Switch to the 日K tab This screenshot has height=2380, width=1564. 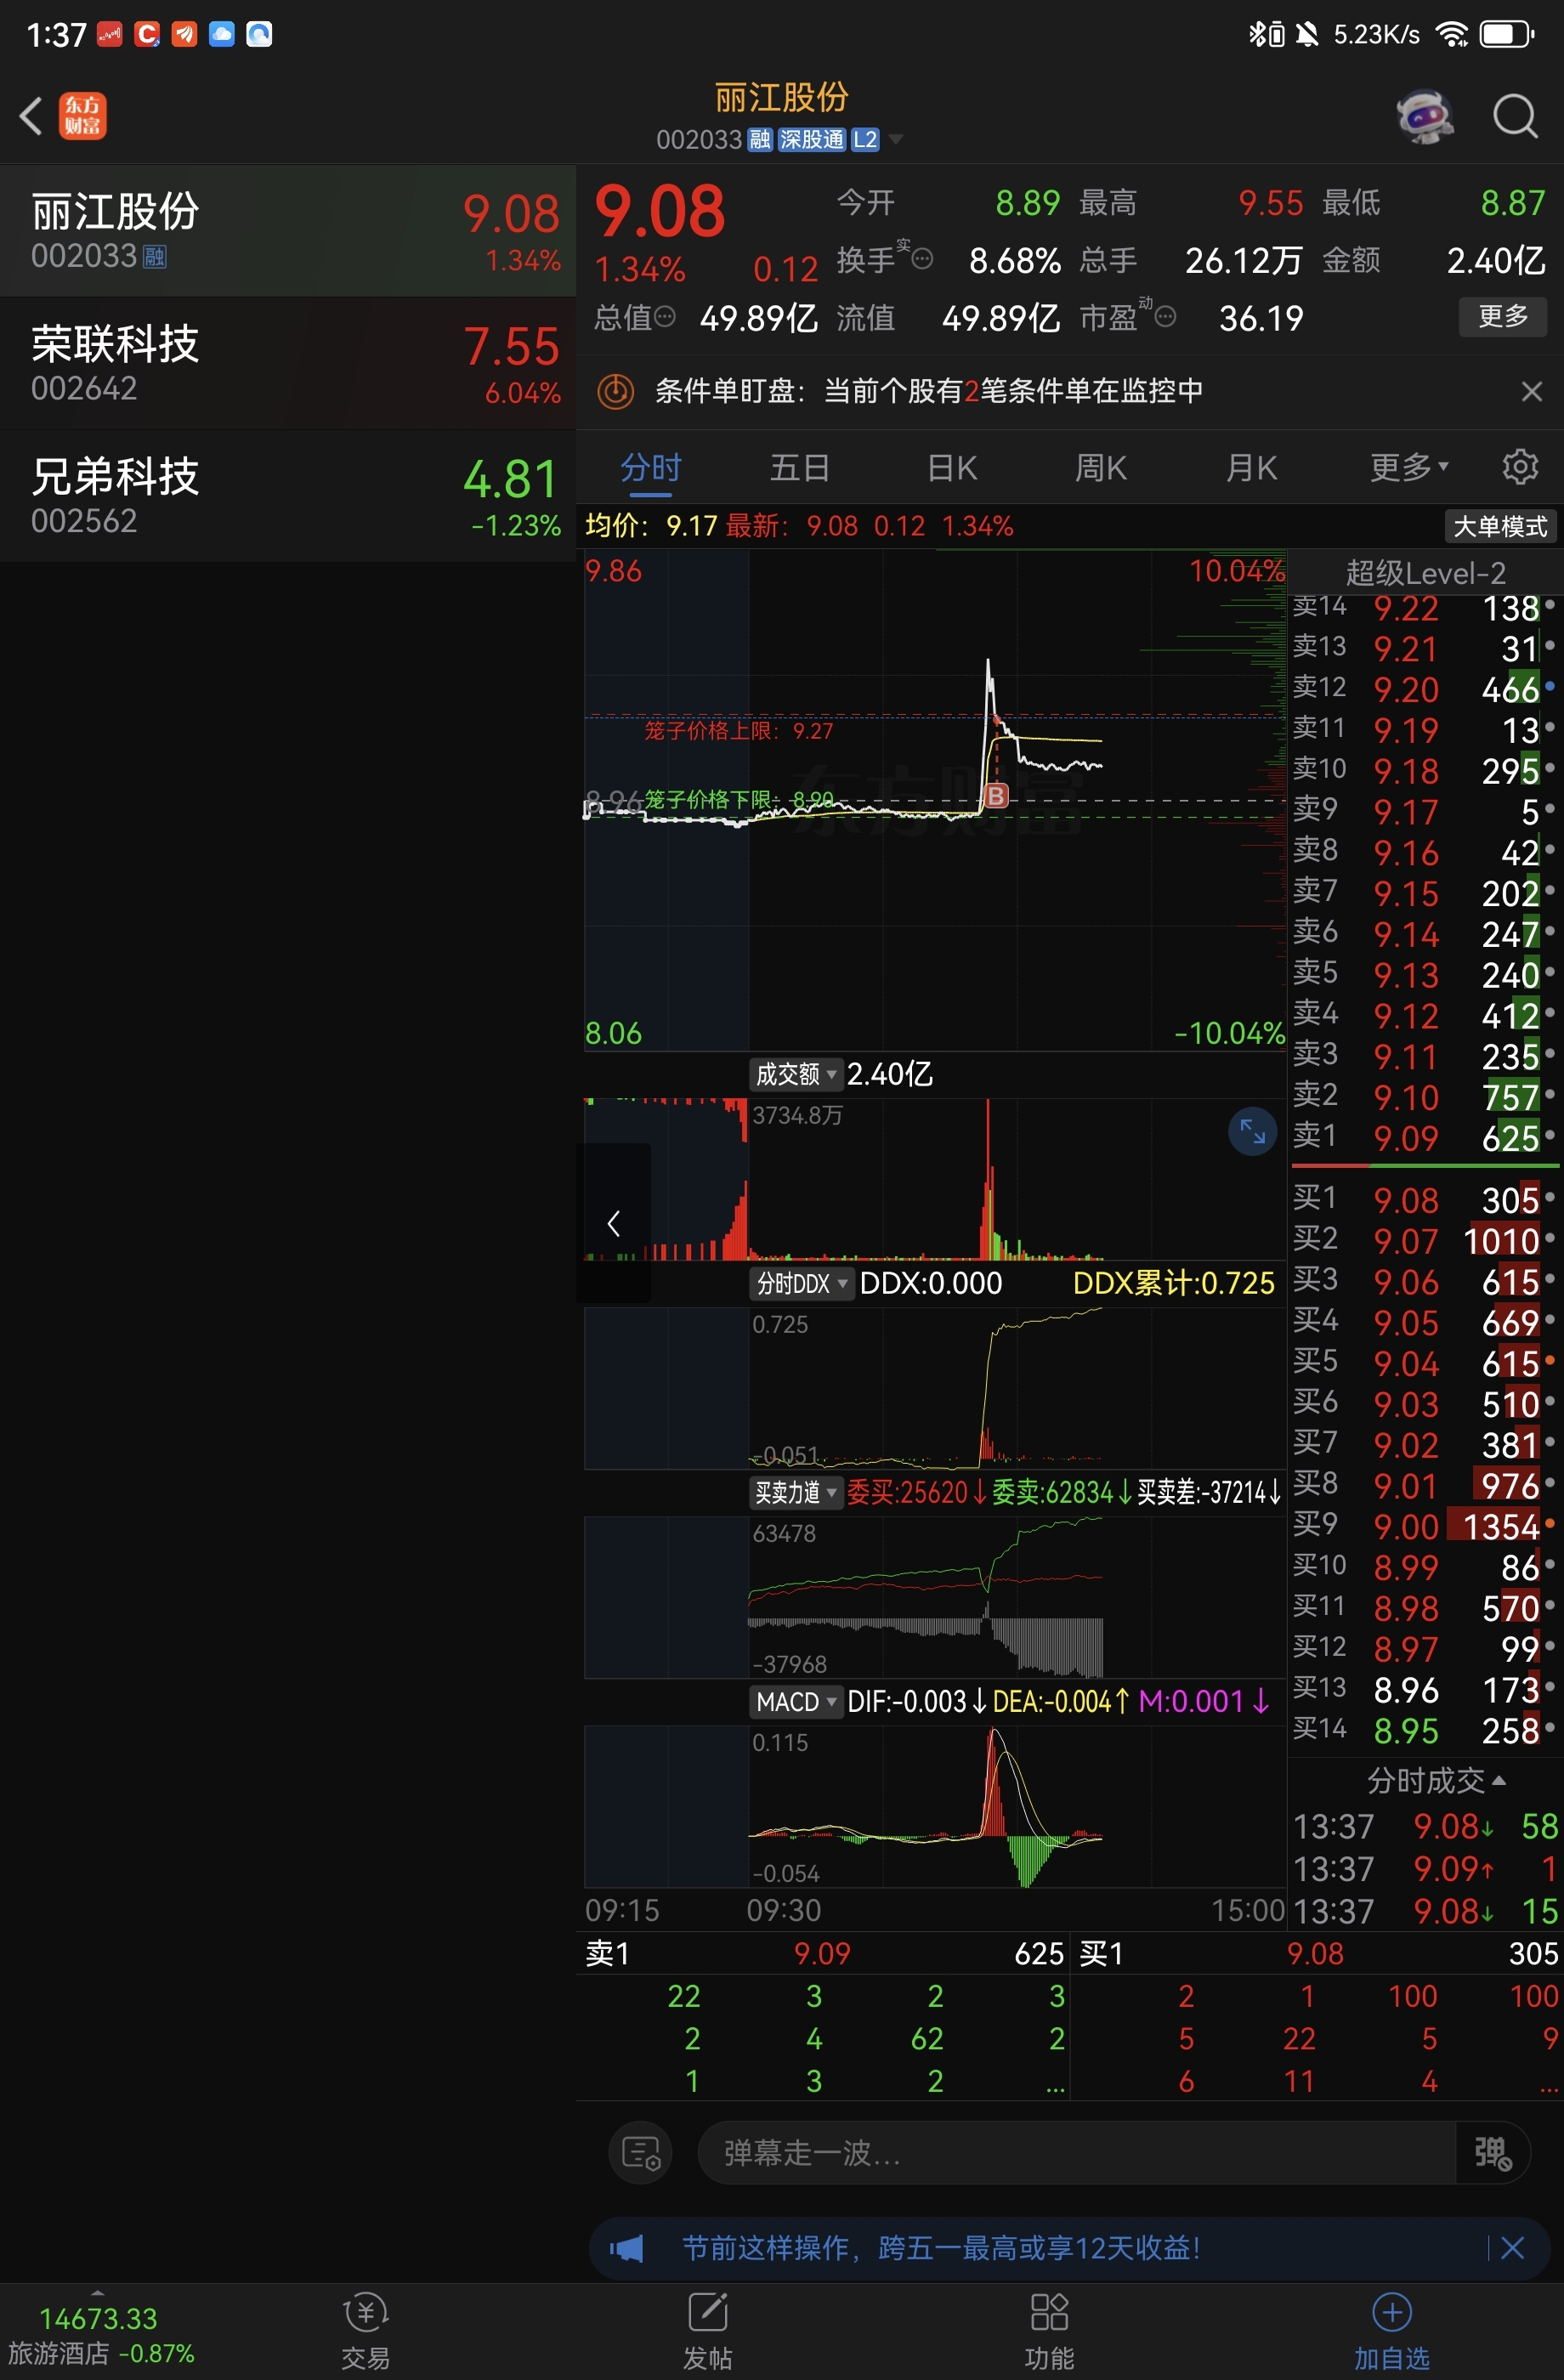tap(951, 467)
